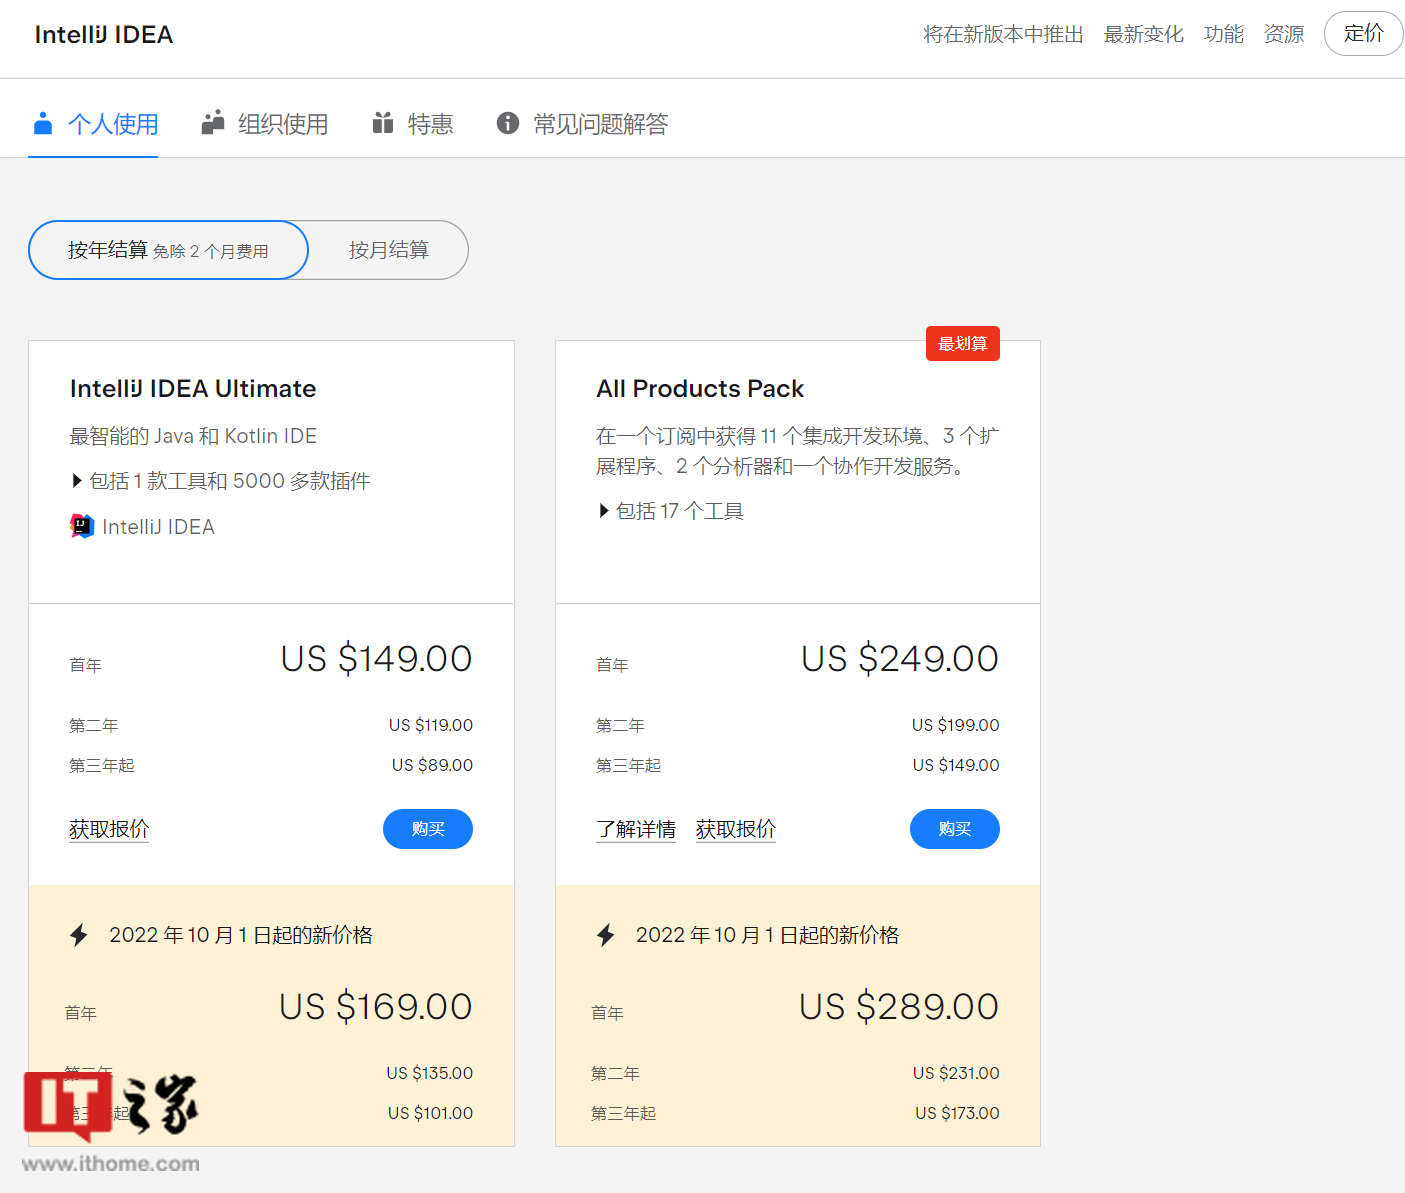The image size is (1405, 1193).
Task: Expand 包括 1 款工具和 5000 多款插件
Action: point(220,481)
